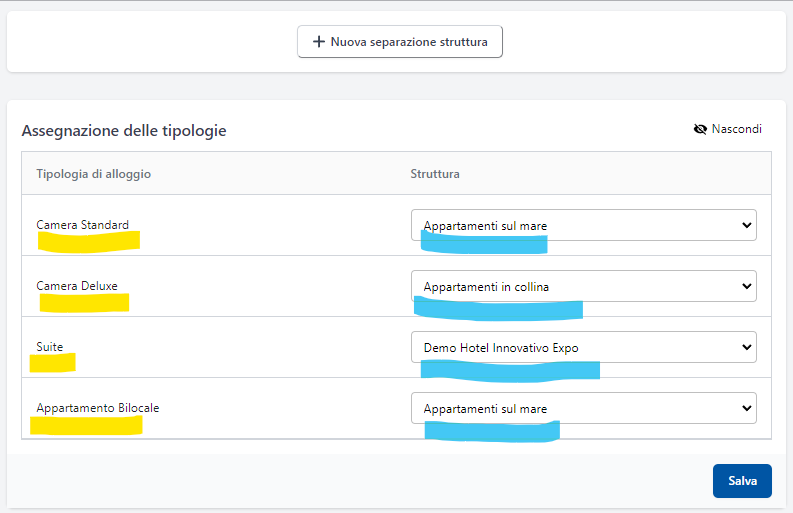The width and height of the screenshot is (793, 513).
Task: Click the chevron arrow in Suite row
Action: (746, 348)
